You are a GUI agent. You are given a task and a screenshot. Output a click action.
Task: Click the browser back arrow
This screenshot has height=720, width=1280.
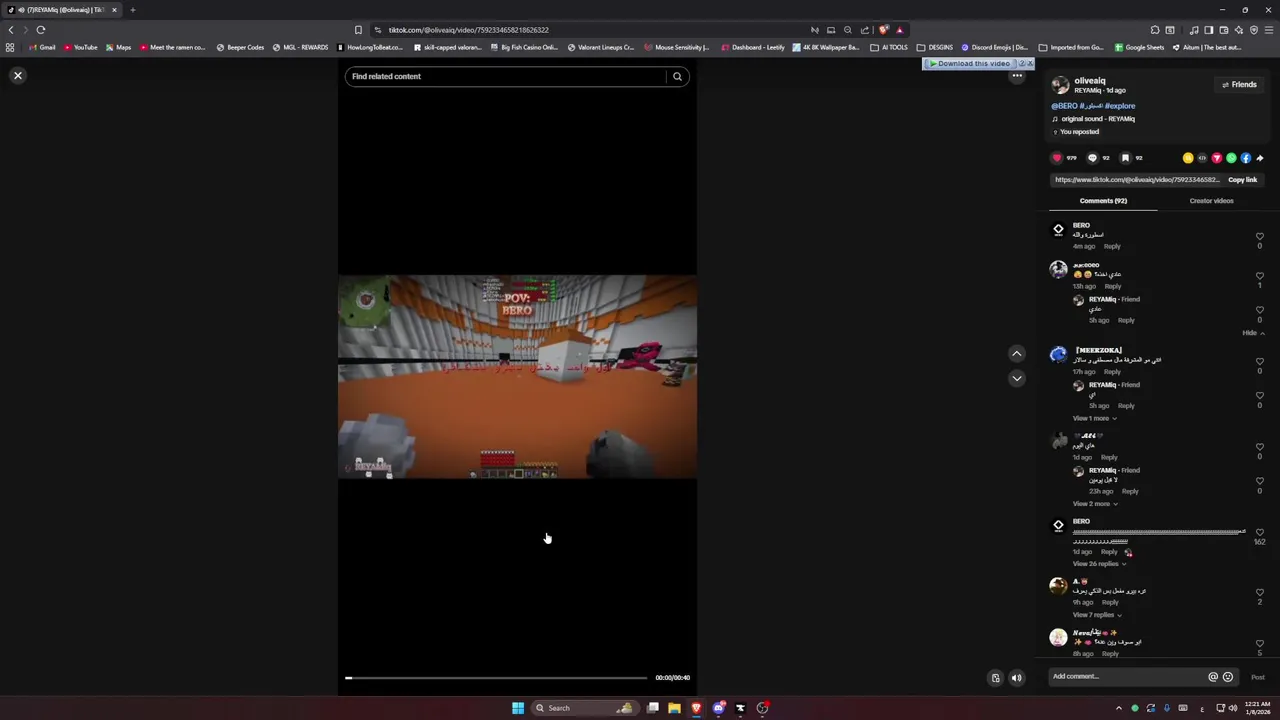click(x=11, y=30)
